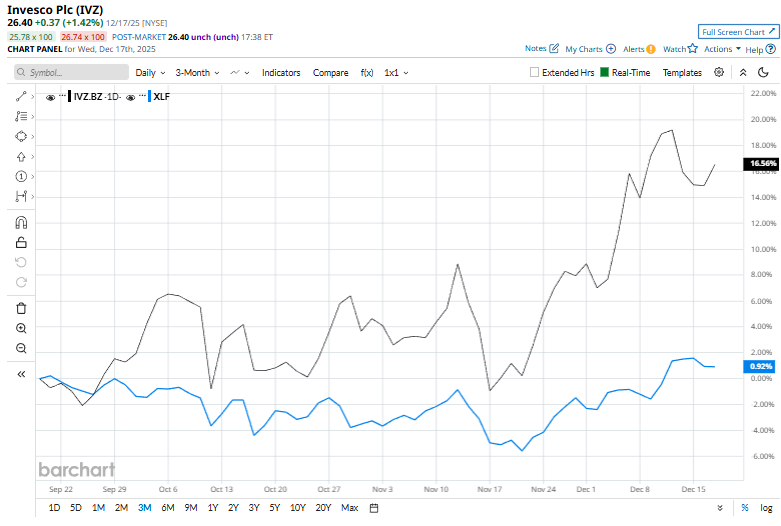Open the Compare menu

coord(330,73)
